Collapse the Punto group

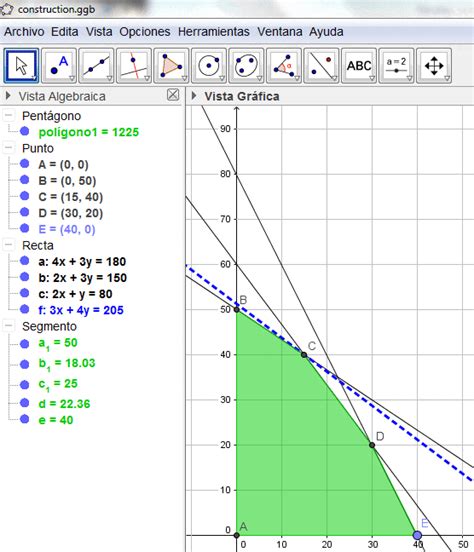click(9, 148)
